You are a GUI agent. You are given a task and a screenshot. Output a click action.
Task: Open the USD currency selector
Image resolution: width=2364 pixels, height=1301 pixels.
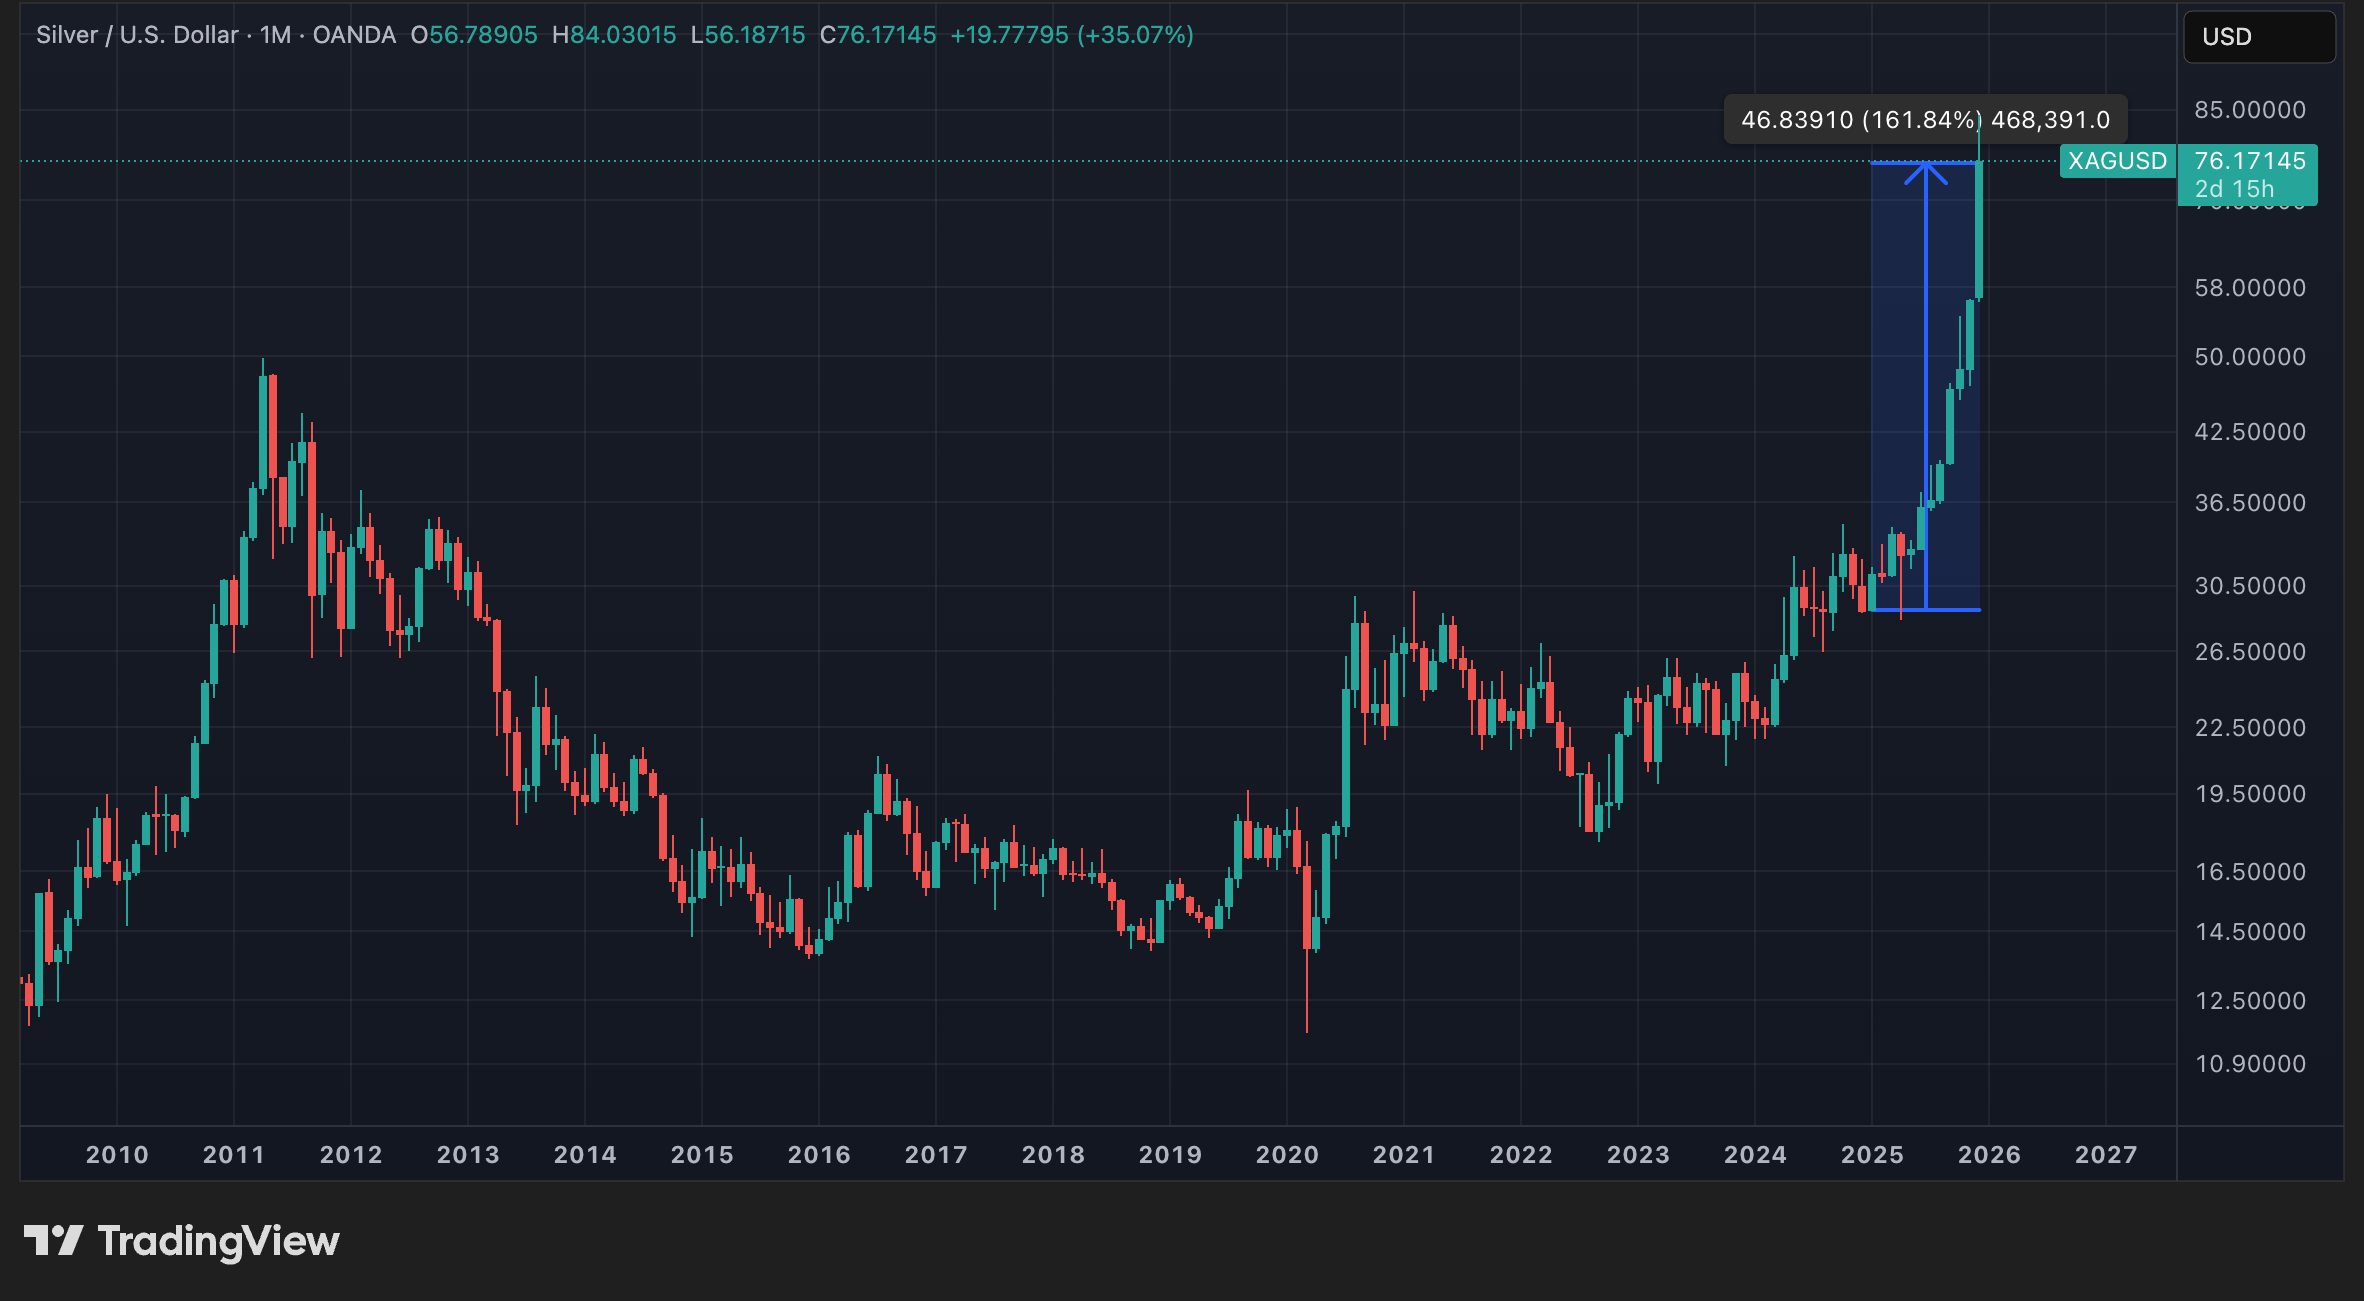coord(2258,37)
